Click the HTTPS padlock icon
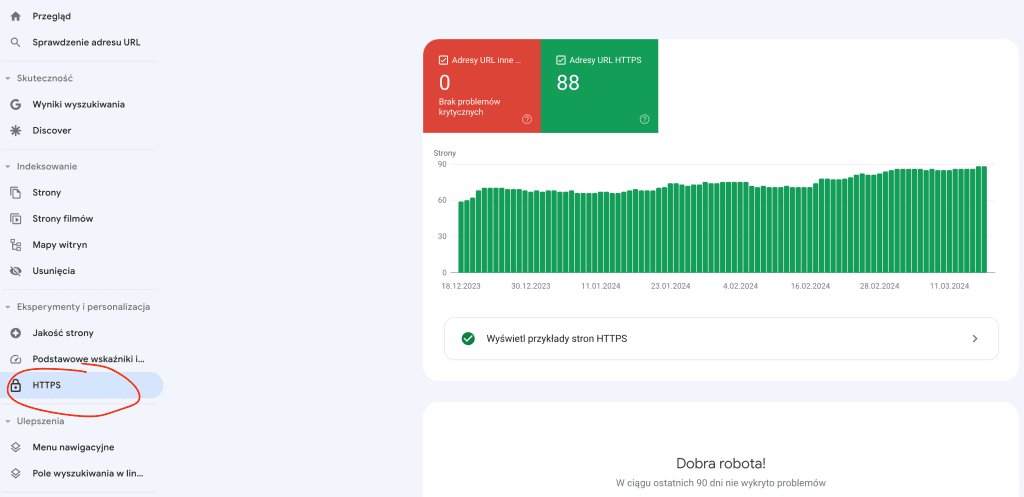 16,385
